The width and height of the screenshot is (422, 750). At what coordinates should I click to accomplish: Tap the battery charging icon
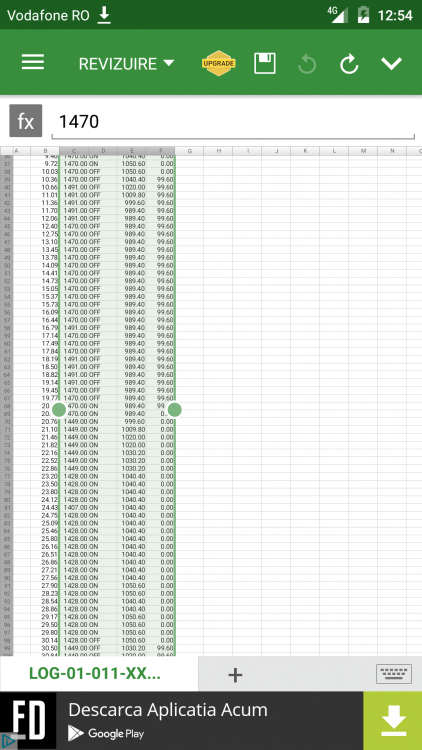tap(363, 15)
